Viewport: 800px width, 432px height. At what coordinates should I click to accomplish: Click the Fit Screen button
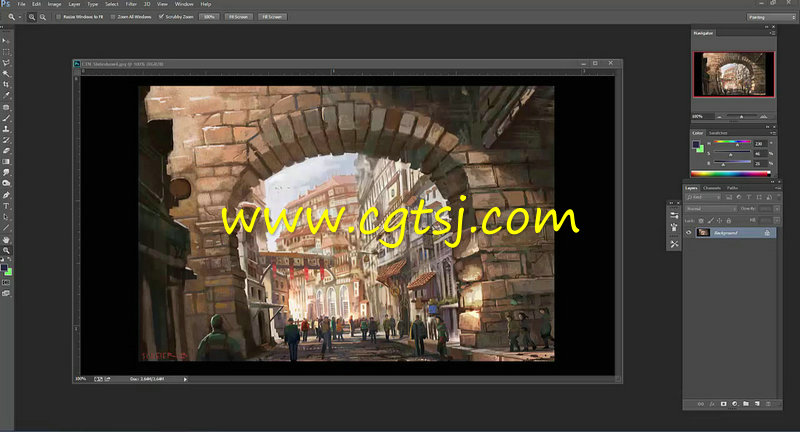tap(238, 17)
